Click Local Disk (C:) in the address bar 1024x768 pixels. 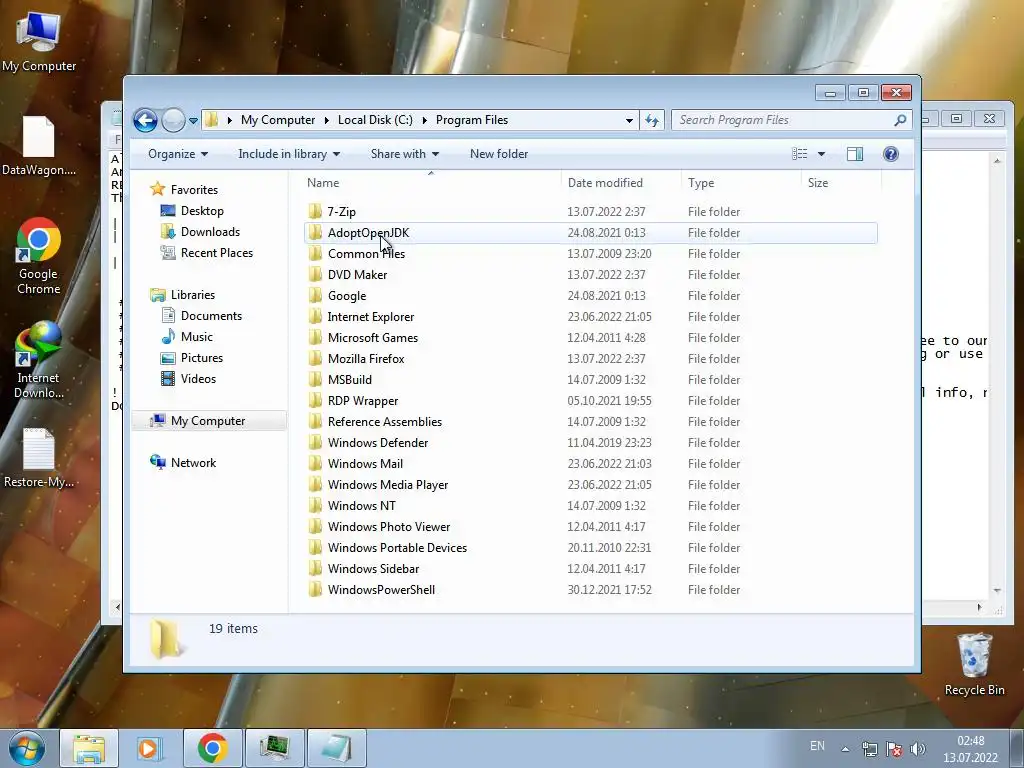pos(376,120)
